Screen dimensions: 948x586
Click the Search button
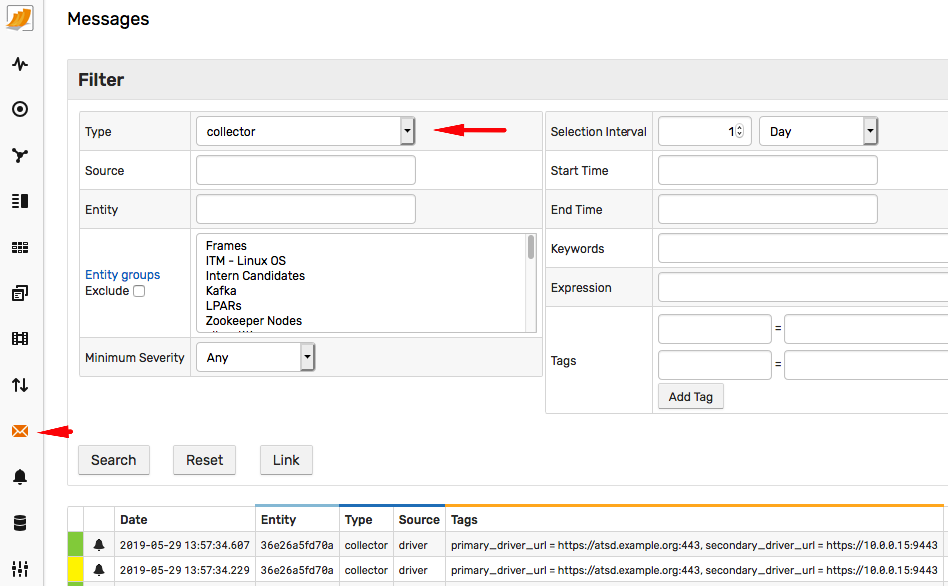(114, 460)
